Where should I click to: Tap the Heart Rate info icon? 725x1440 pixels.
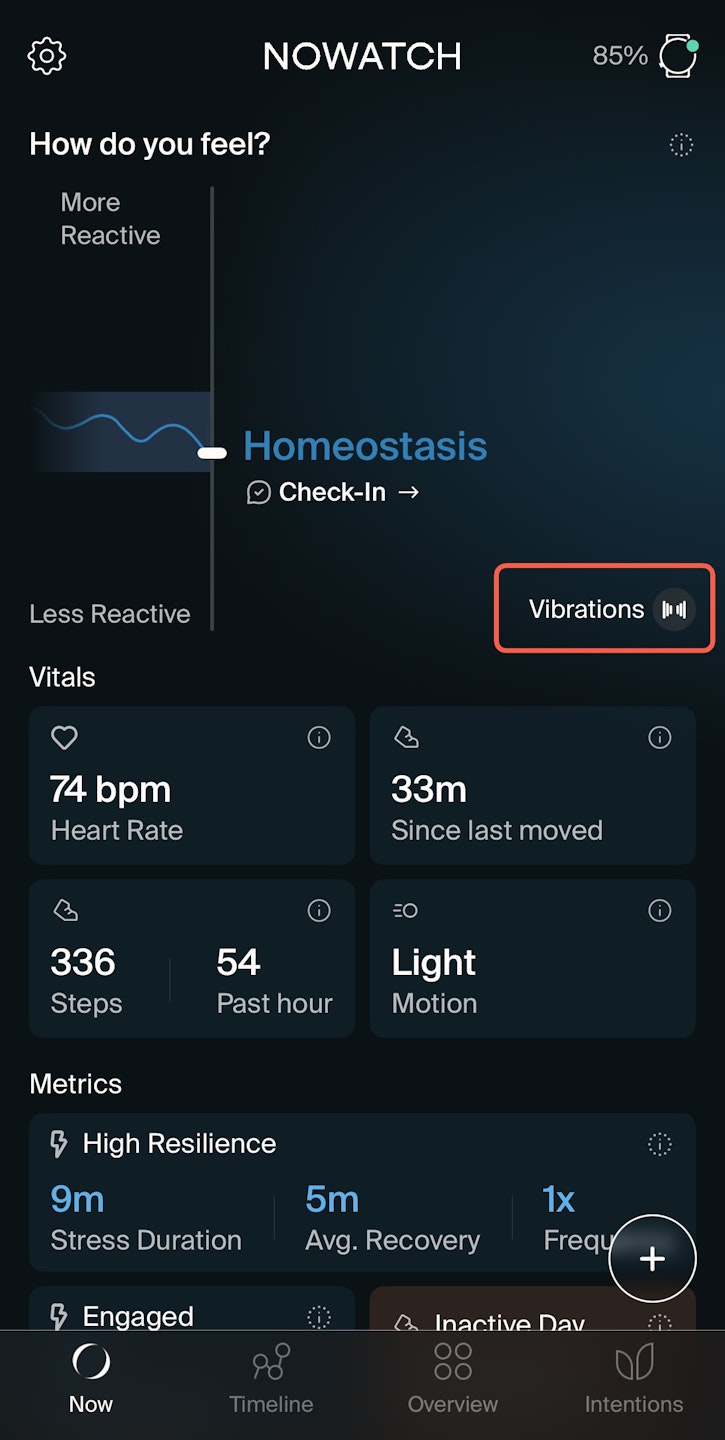pos(319,738)
